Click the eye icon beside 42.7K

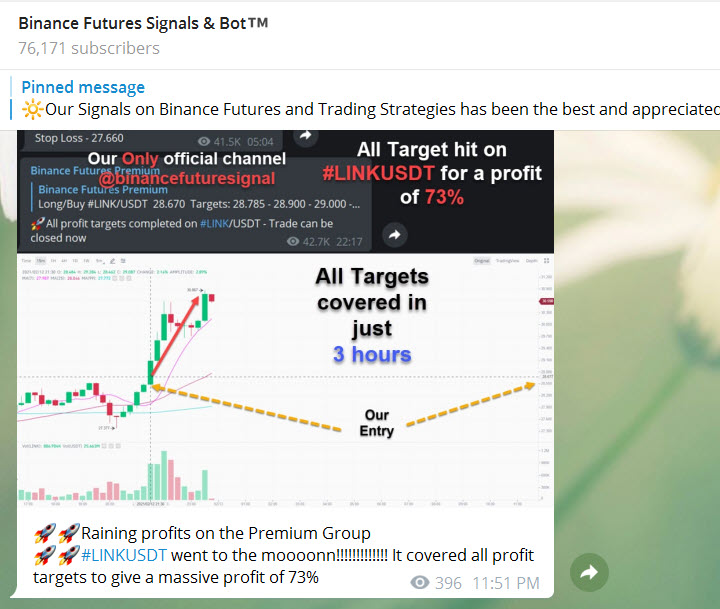tap(295, 241)
